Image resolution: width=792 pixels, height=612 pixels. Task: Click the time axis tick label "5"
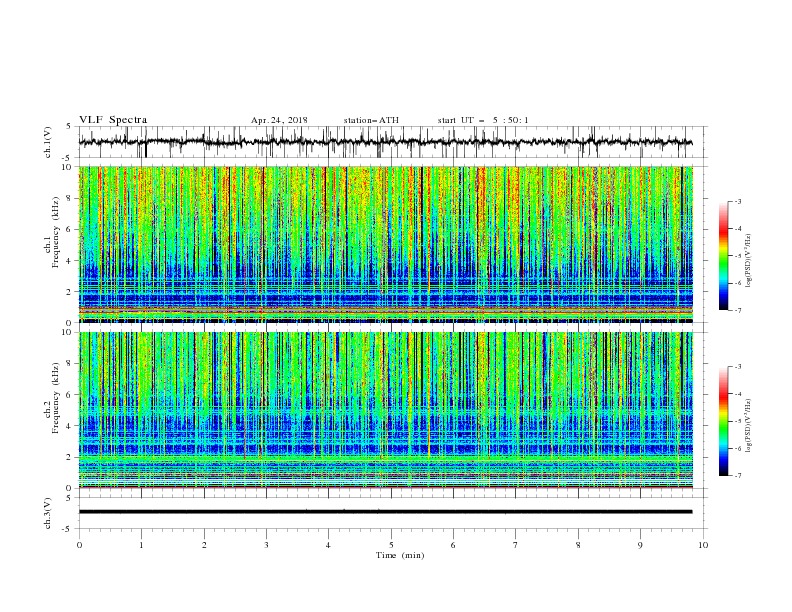tap(391, 545)
